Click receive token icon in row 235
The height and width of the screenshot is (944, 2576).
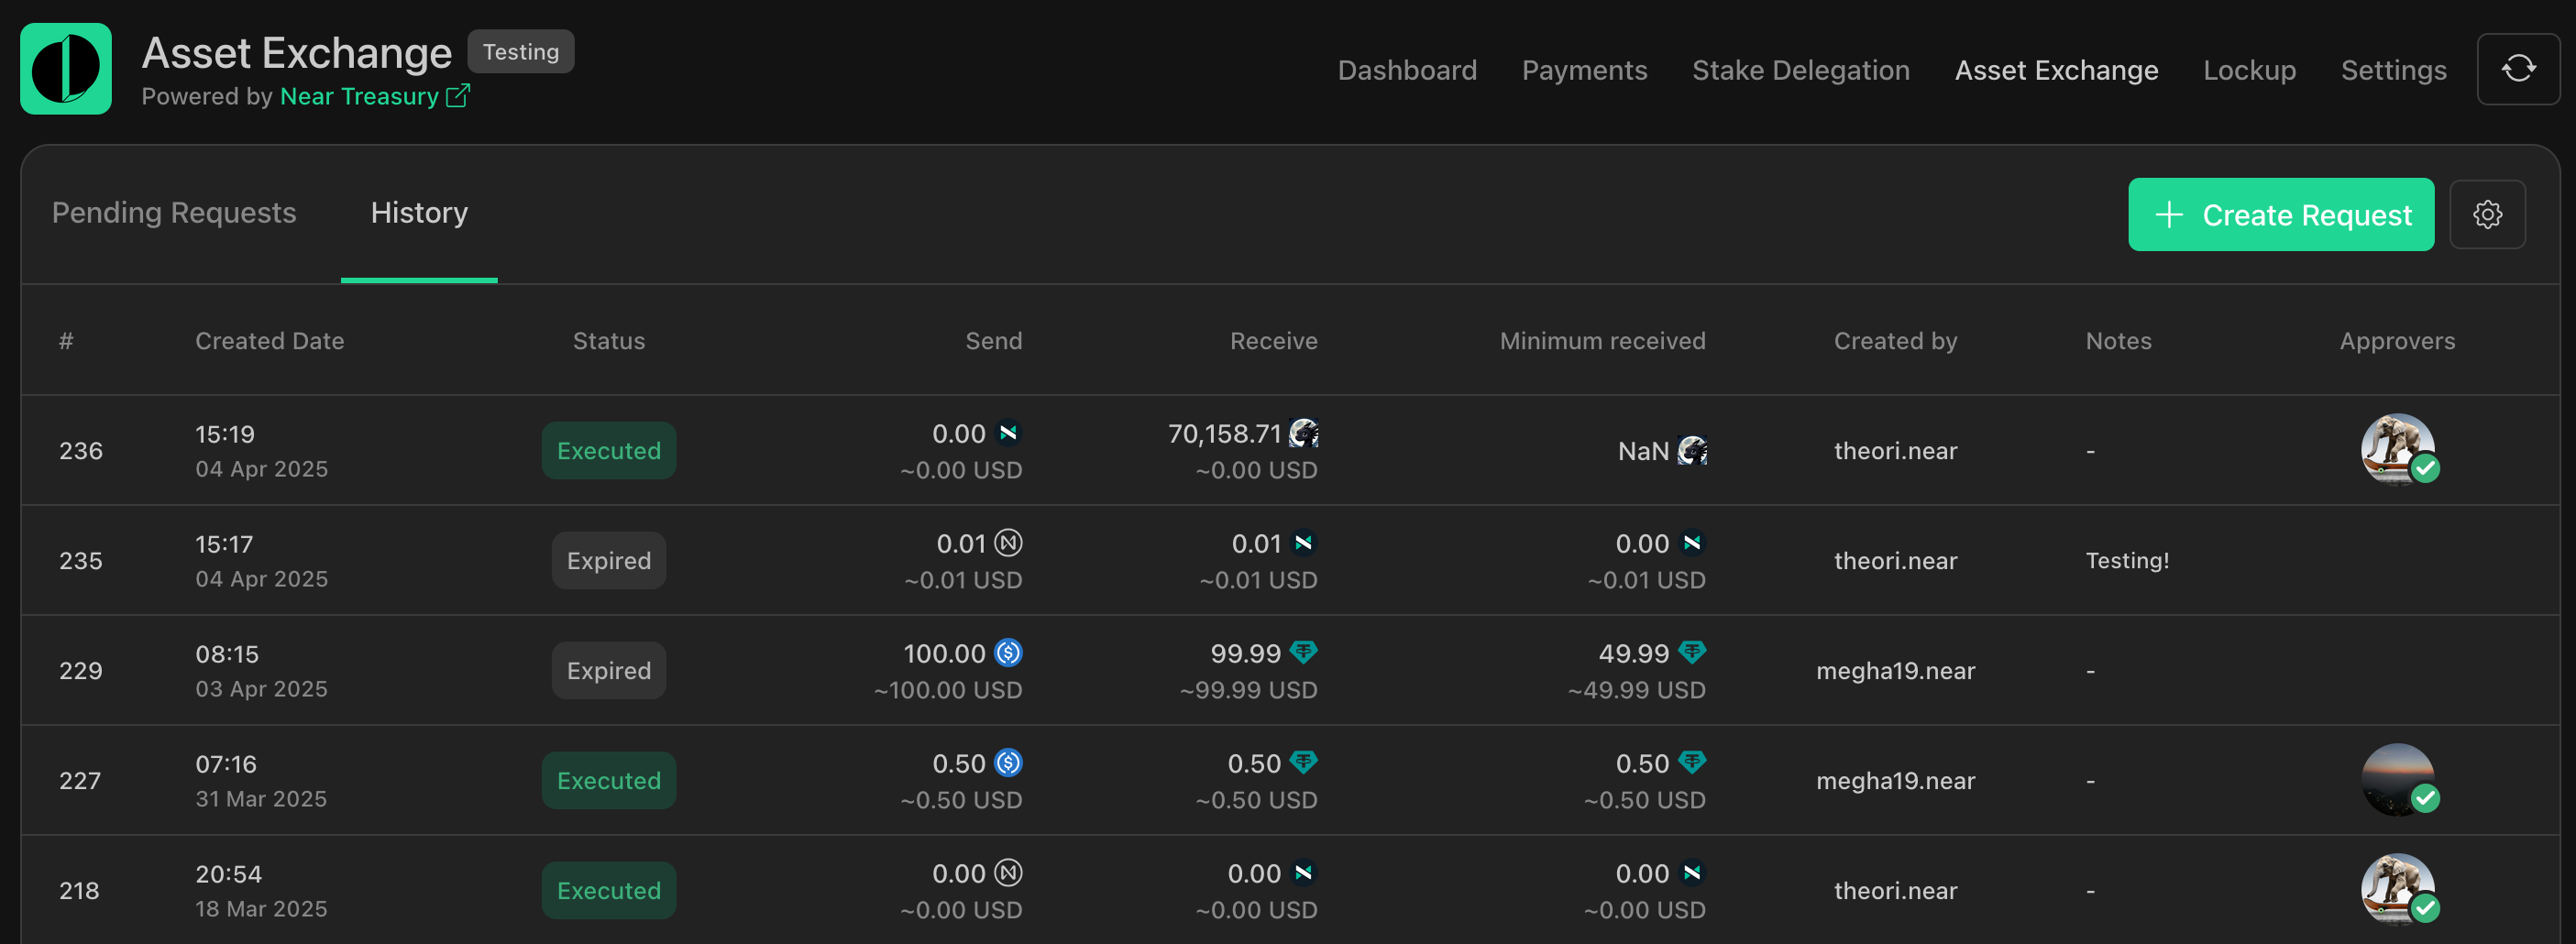[1303, 543]
